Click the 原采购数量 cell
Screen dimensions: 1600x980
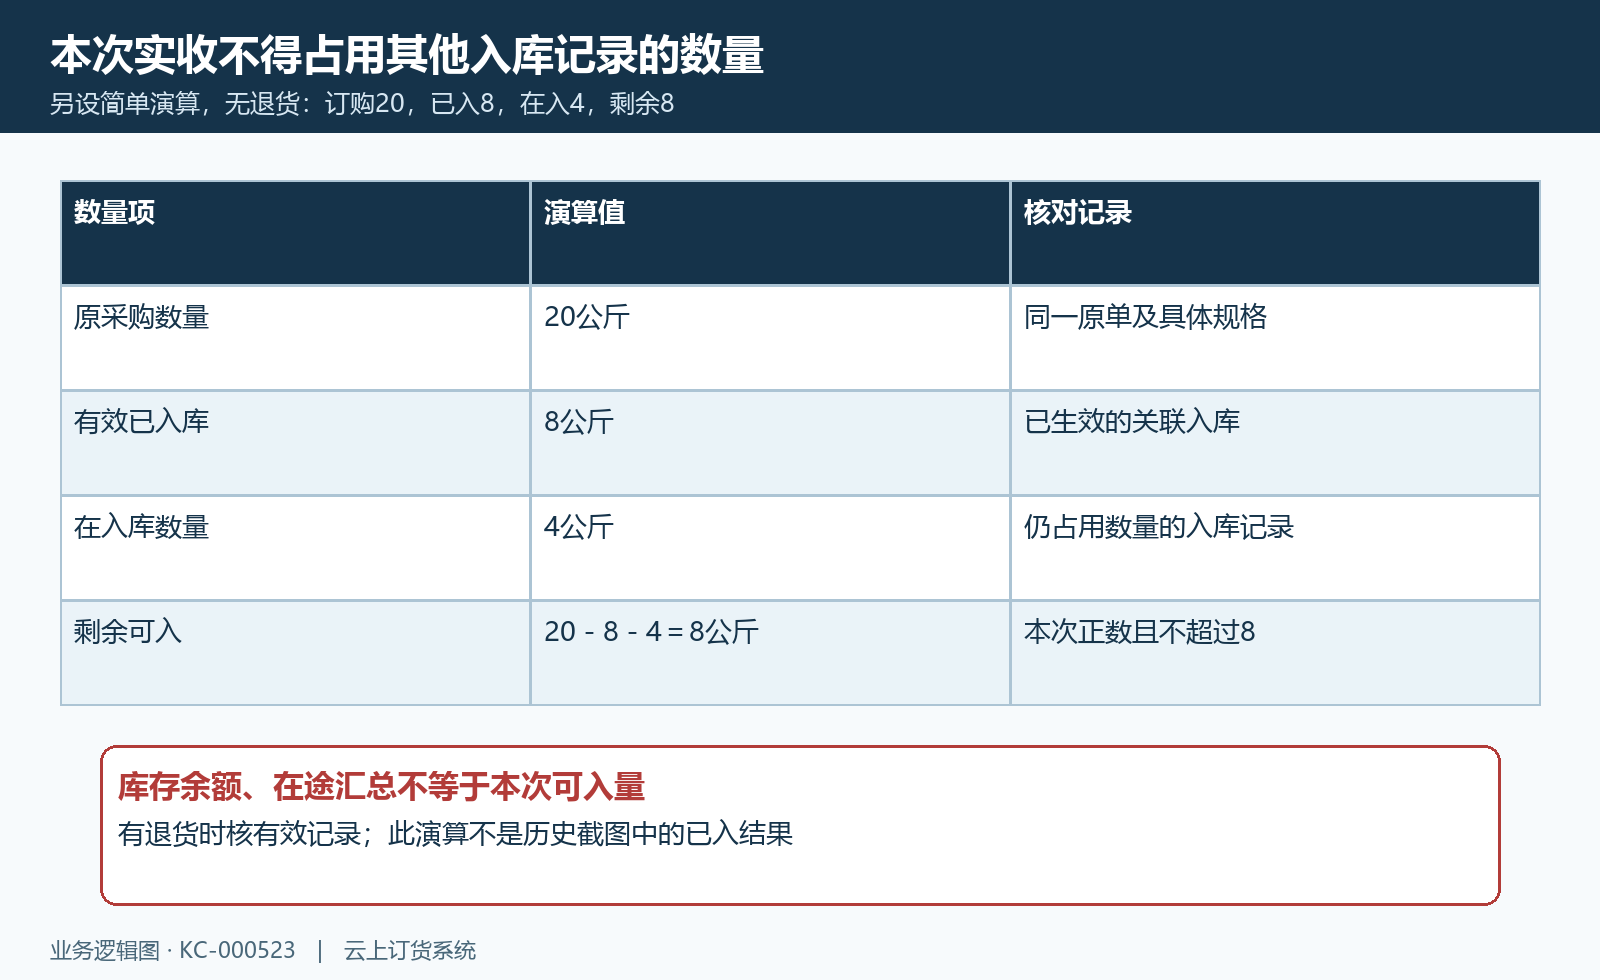(x=295, y=338)
